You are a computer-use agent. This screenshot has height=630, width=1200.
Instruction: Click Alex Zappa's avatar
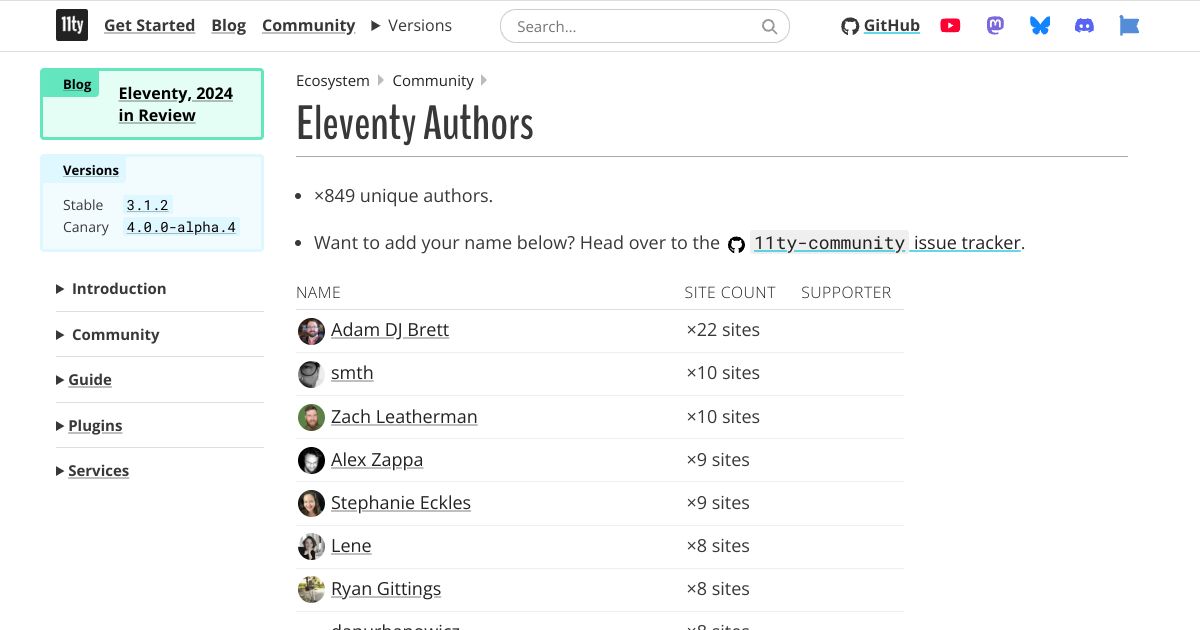pyautogui.click(x=311, y=460)
